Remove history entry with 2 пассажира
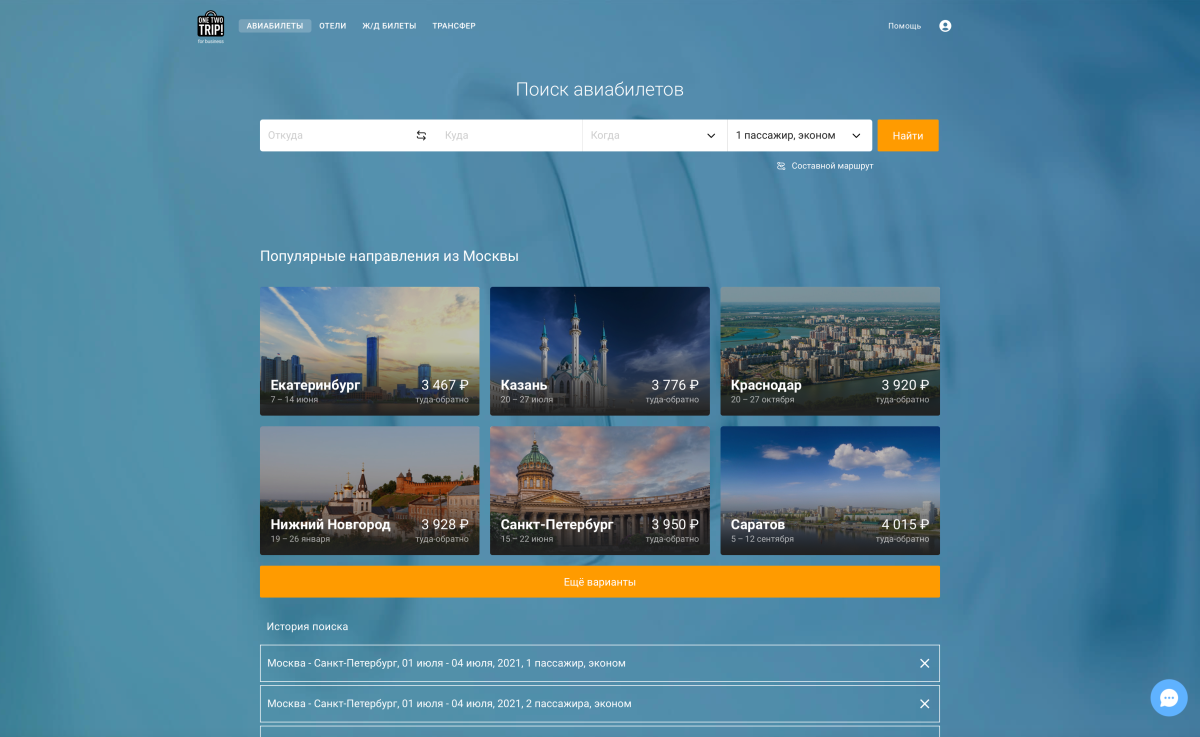1200x737 pixels. pos(924,703)
